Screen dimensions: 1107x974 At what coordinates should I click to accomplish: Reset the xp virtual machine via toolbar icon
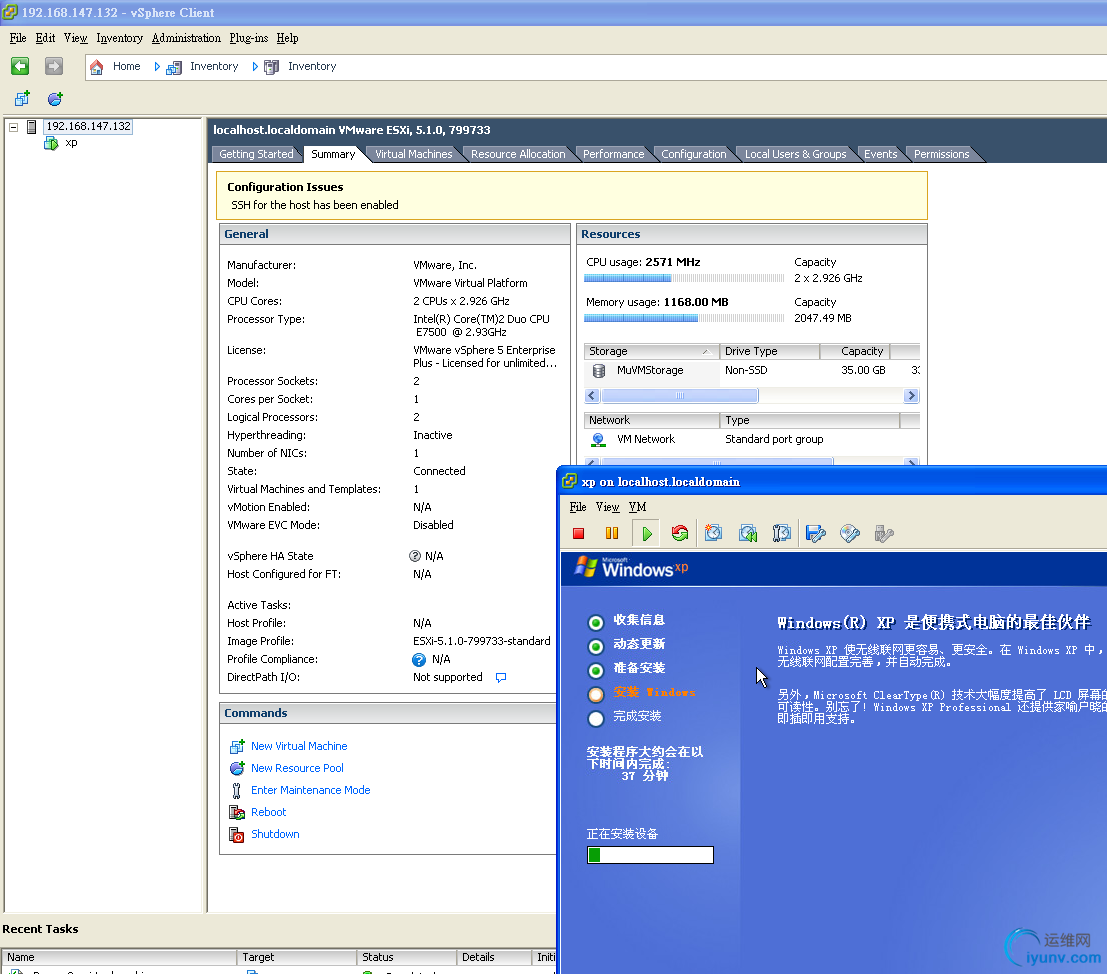(x=680, y=534)
